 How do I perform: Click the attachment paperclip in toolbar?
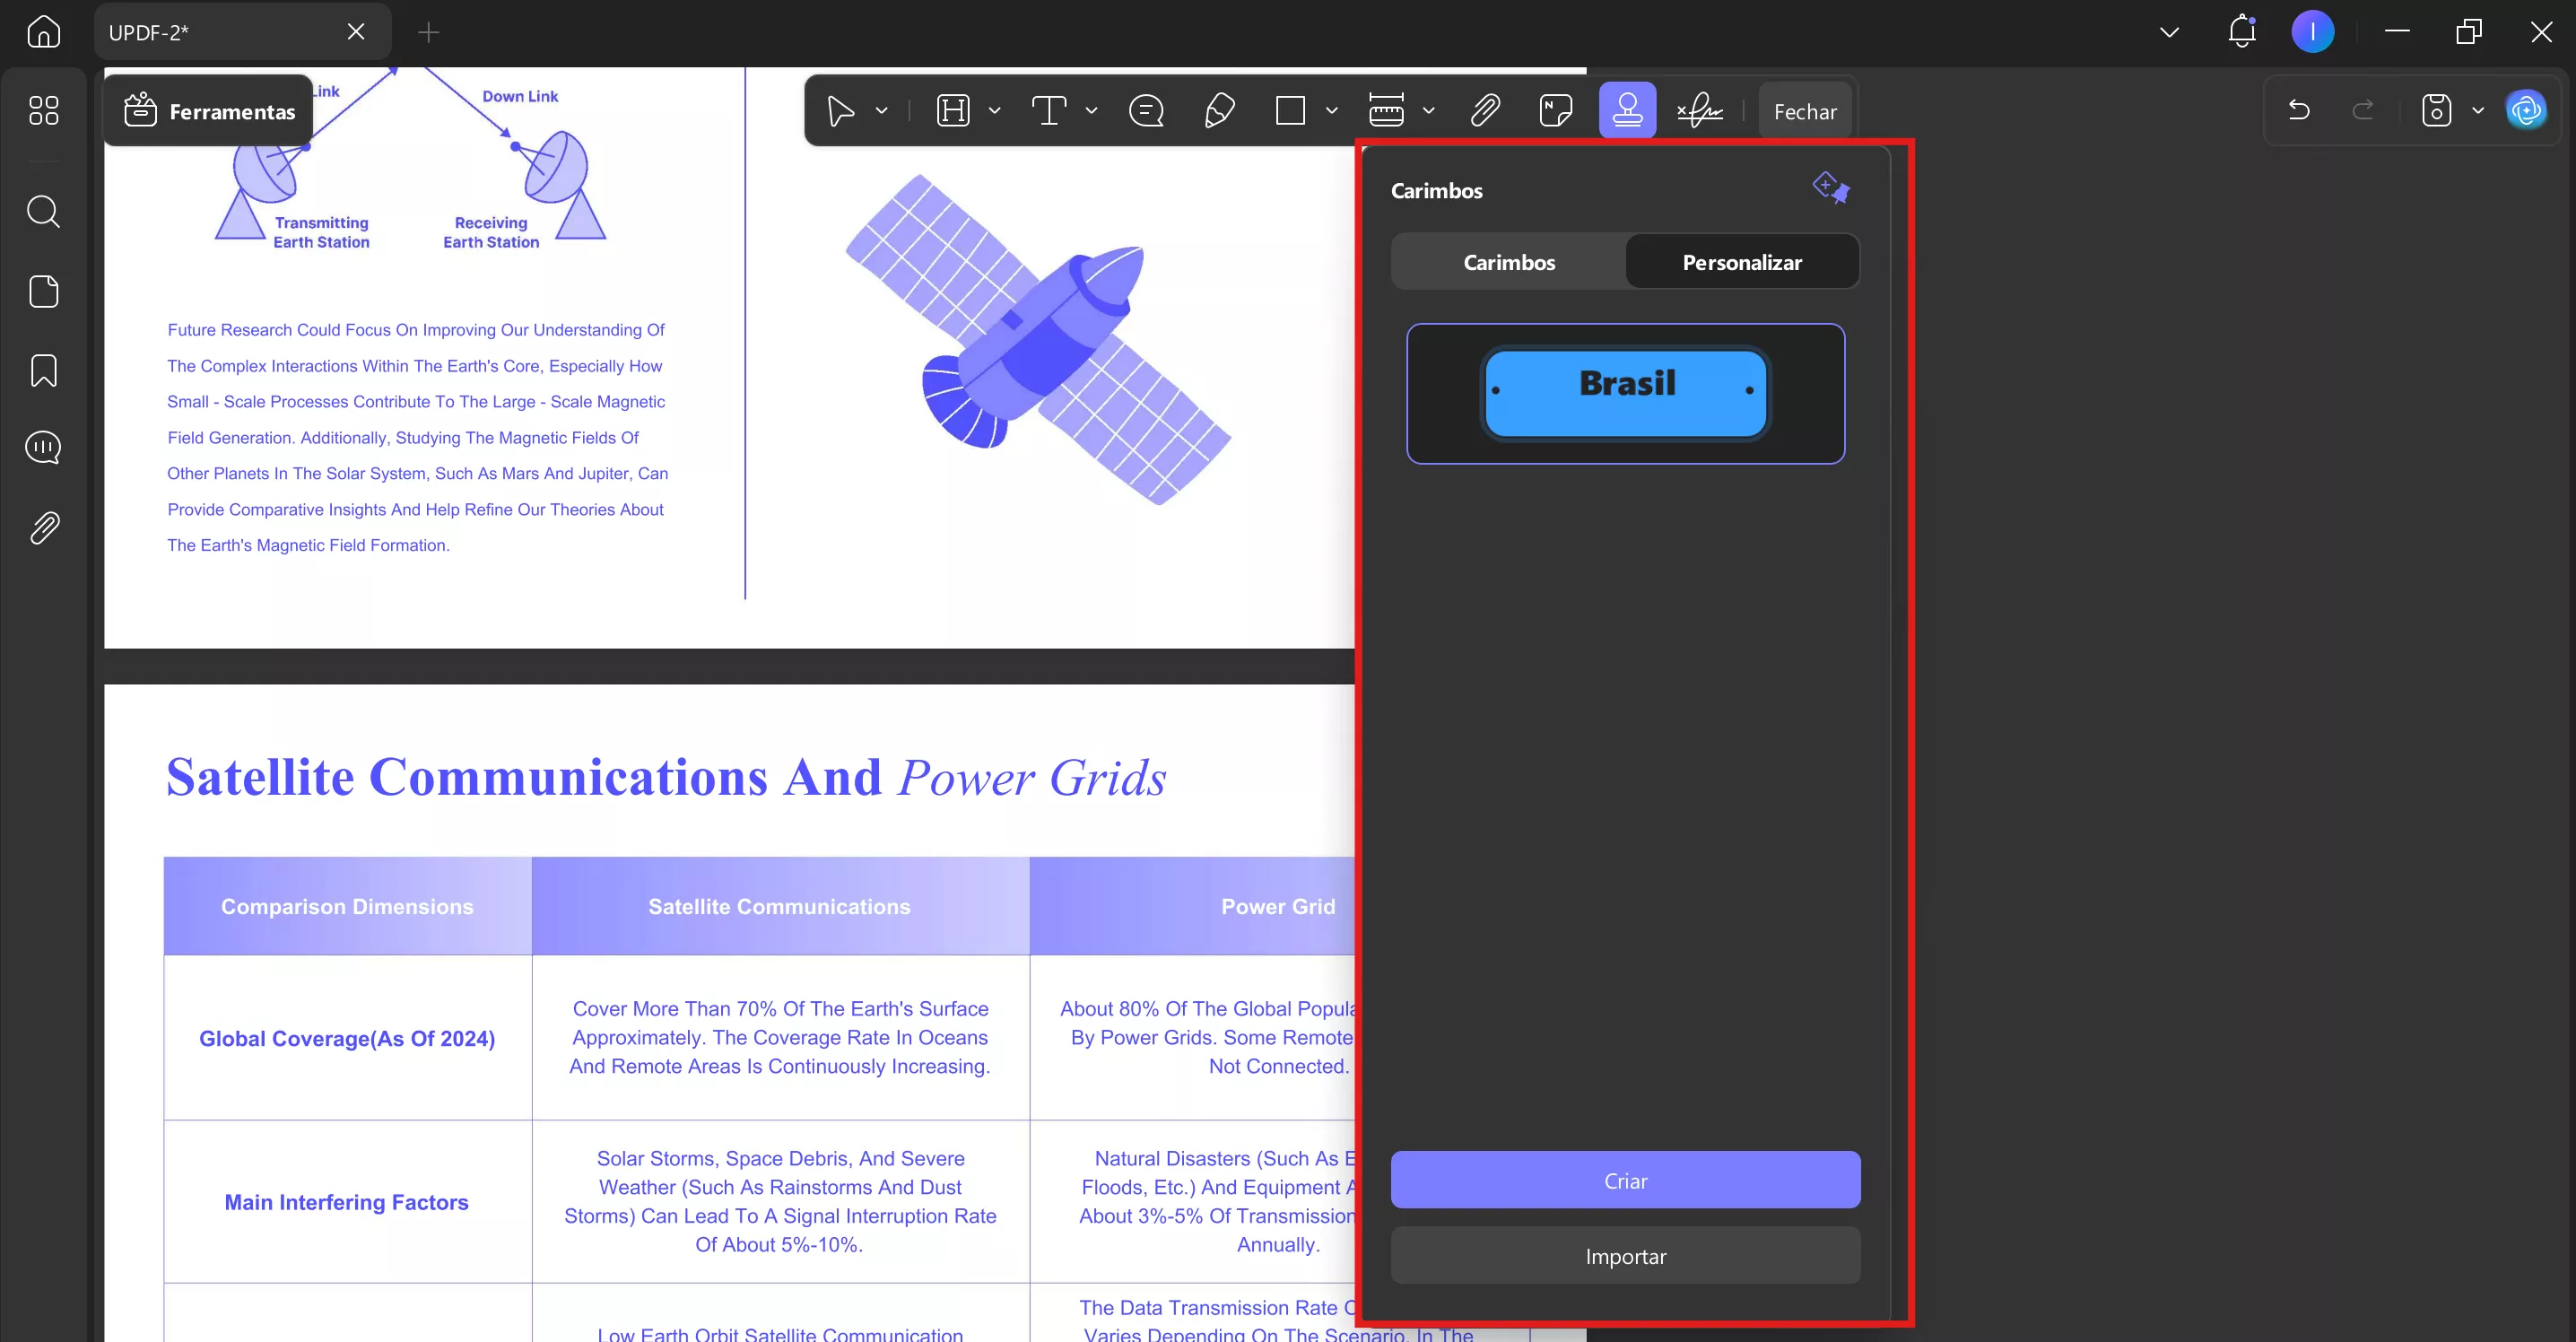pos(1485,110)
